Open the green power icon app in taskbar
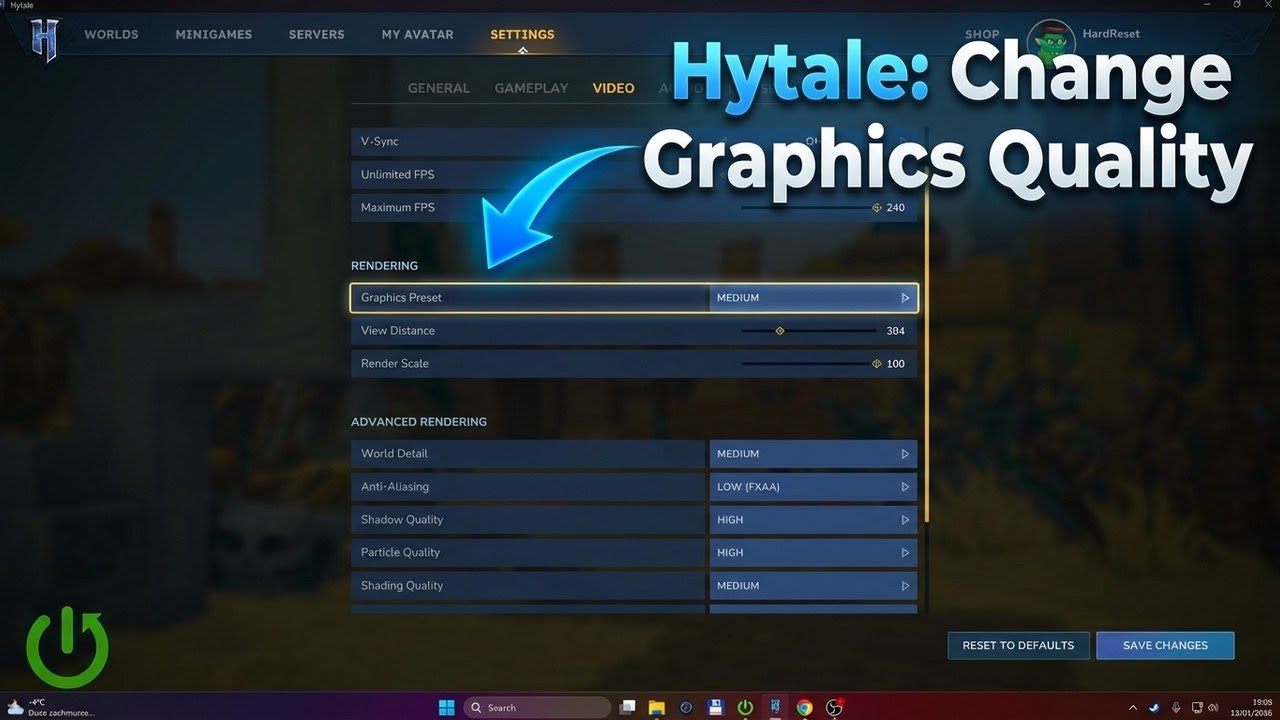The image size is (1280, 720). 745,707
